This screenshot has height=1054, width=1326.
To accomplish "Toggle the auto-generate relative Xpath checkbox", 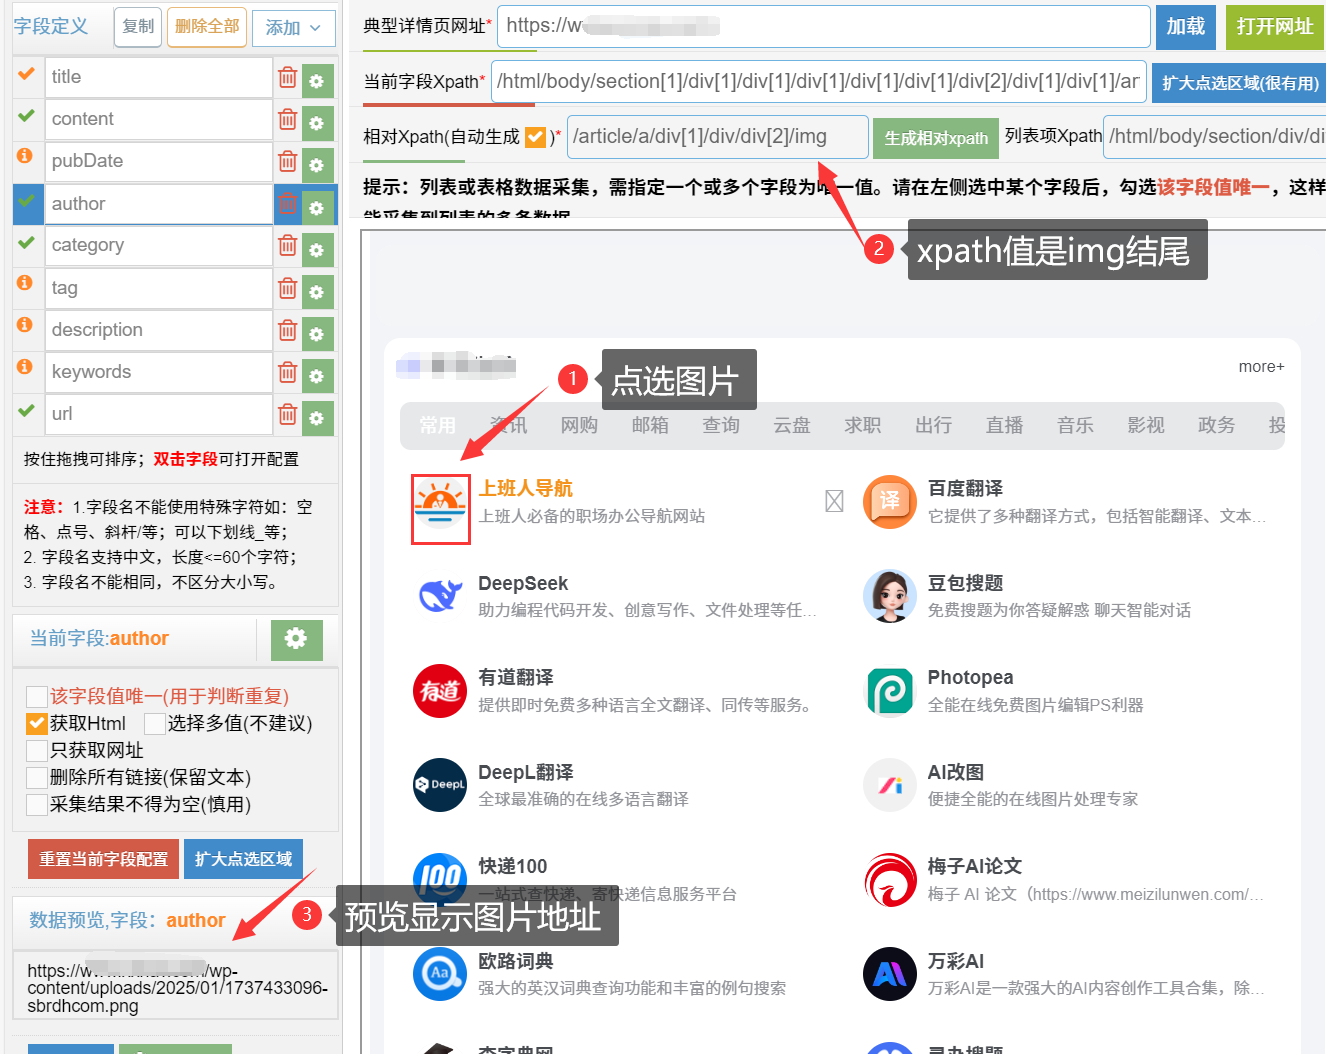I will [536, 137].
